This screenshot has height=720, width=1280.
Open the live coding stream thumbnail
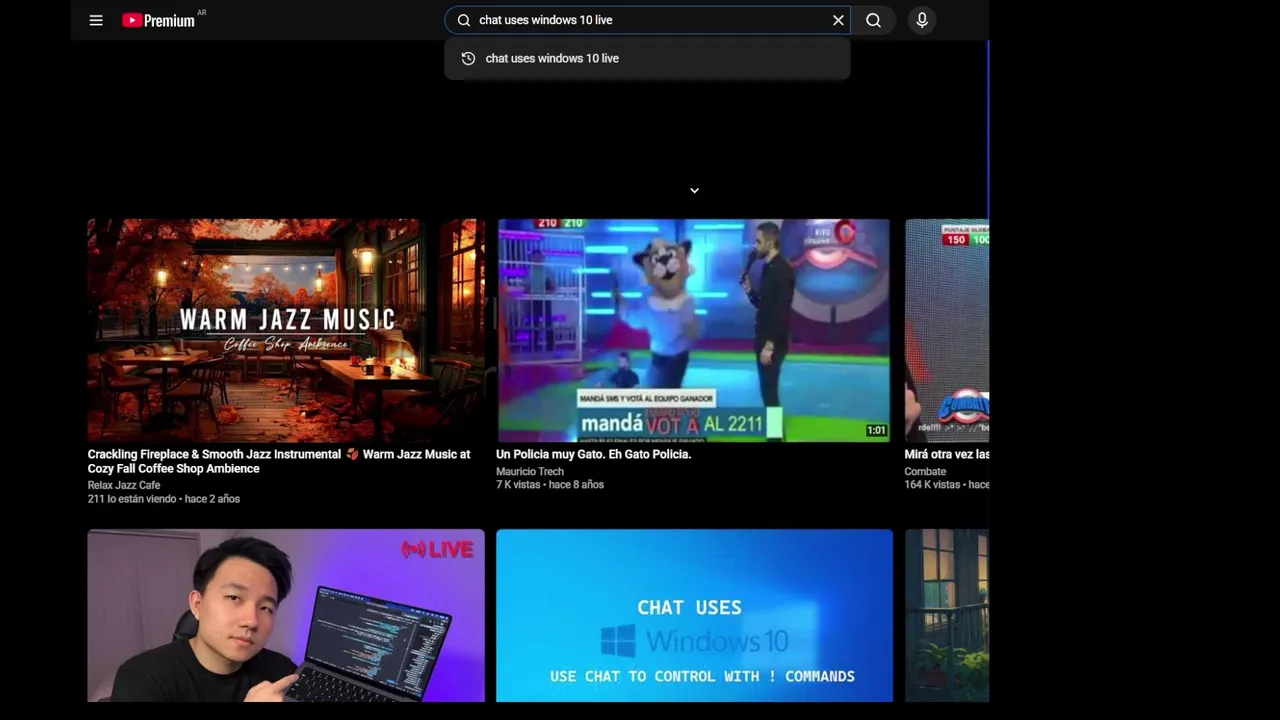pyautogui.click(x=286, y=616)
